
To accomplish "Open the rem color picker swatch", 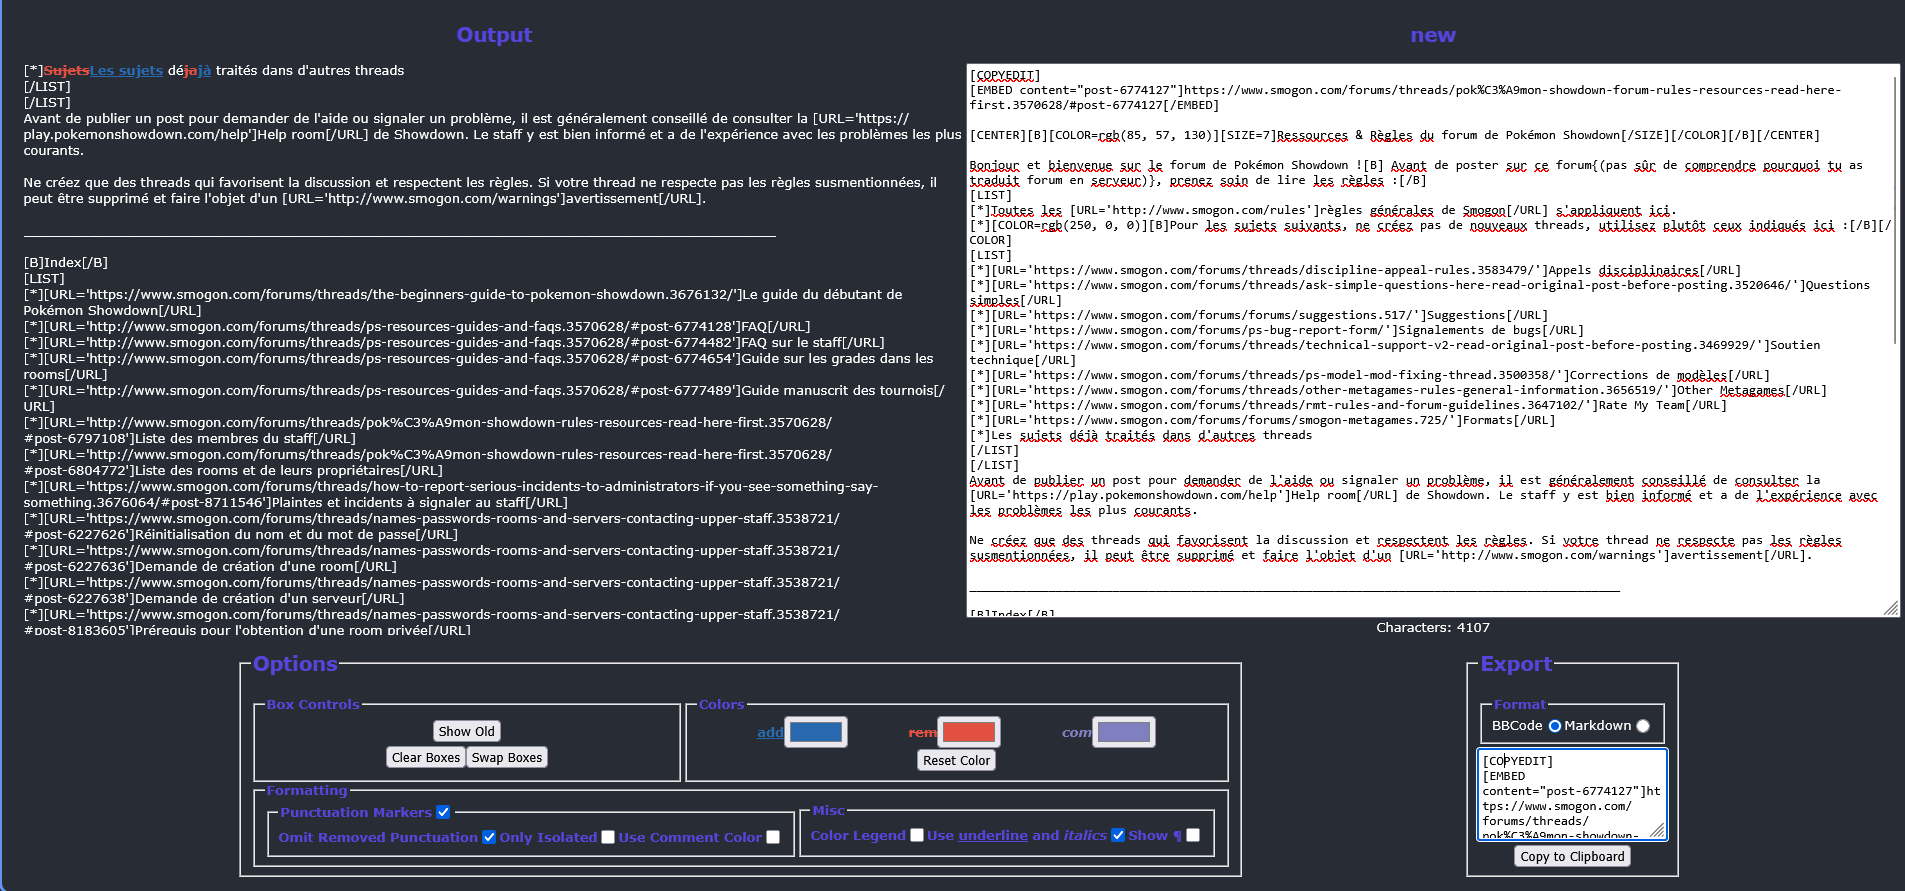I will tap(969, 732).
